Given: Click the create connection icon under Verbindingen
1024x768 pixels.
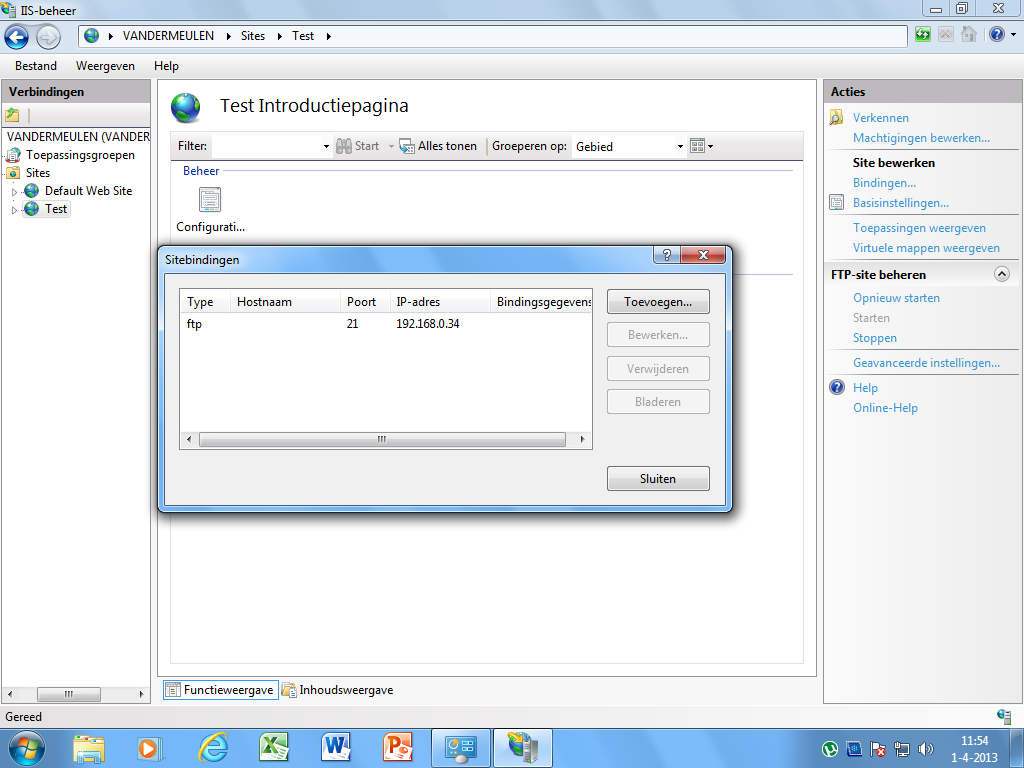Looking at the screenshot, I should 12,116.
